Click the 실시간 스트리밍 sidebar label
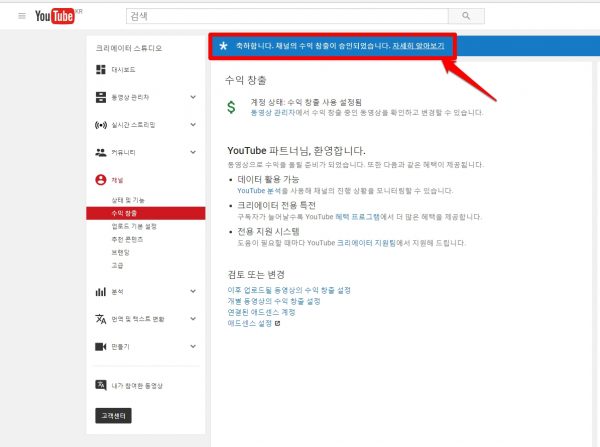The image size is (600, 447). click(x=133, y=125)
